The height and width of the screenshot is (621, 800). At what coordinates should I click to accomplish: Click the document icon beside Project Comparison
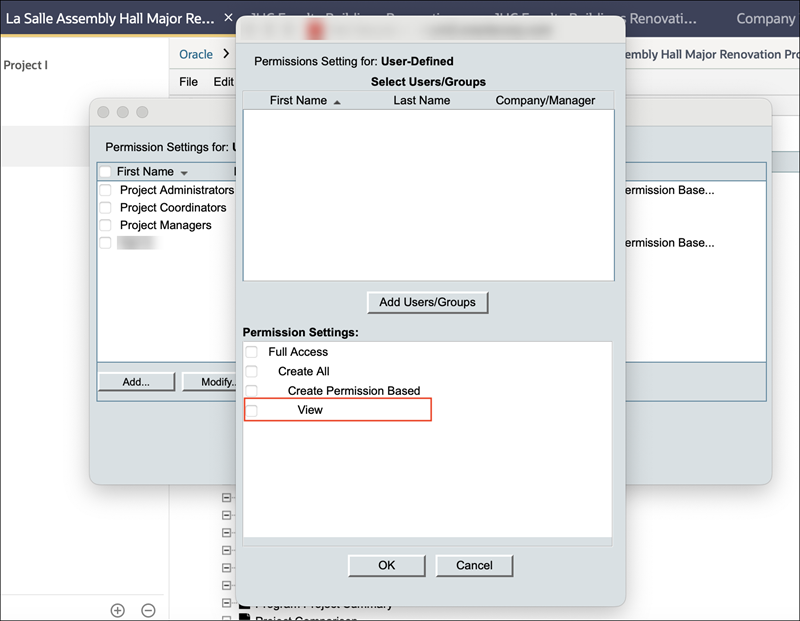coord(244,618)
